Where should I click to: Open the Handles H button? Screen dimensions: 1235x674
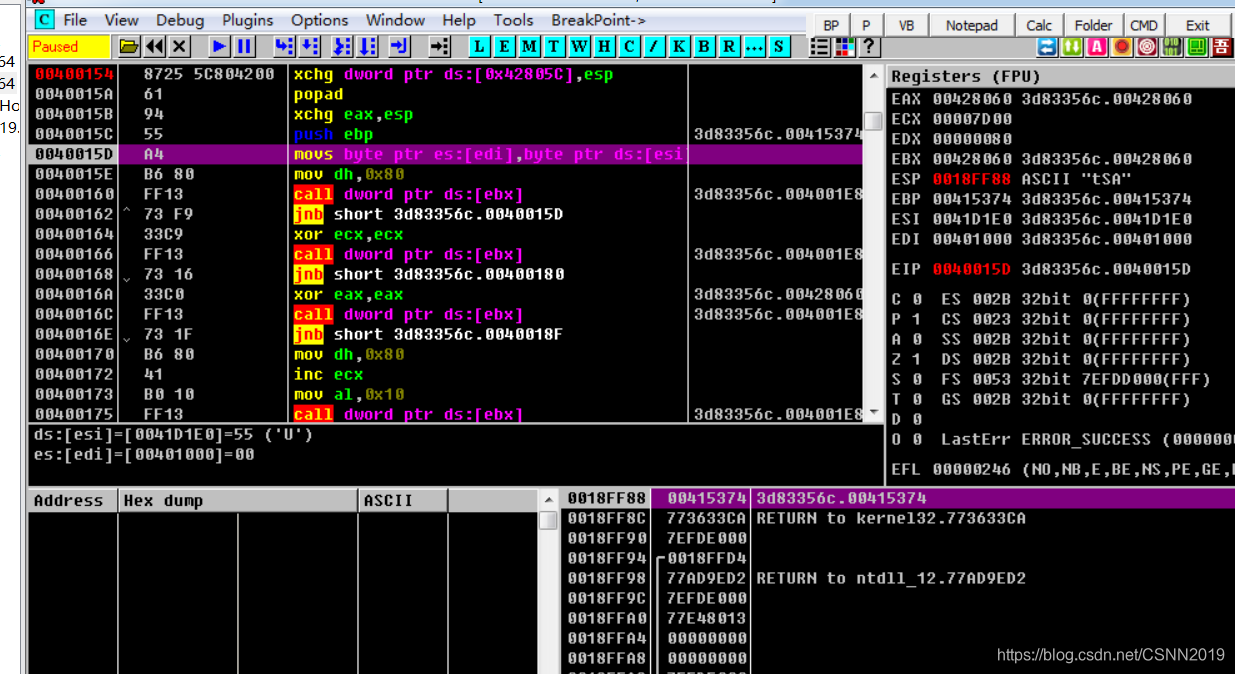604,46
